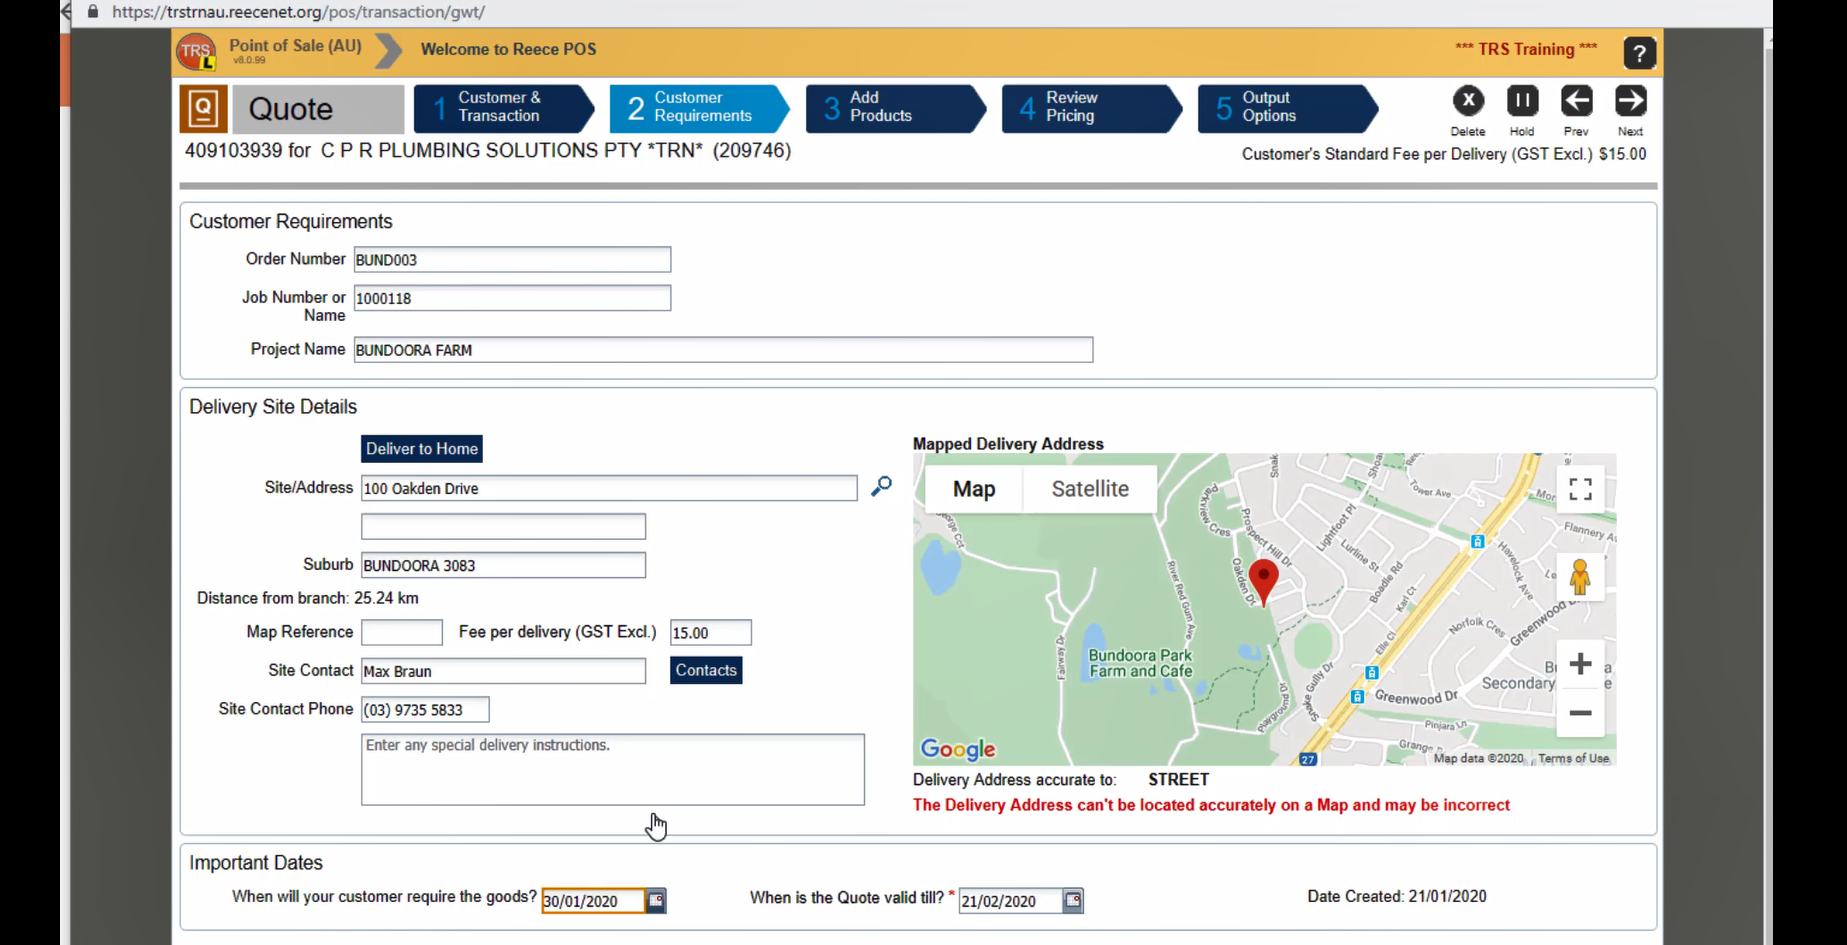Viewport: 1847px width, 945px height.
Task: Click the red delivery location pin
Action: [x=1263, y=580]
